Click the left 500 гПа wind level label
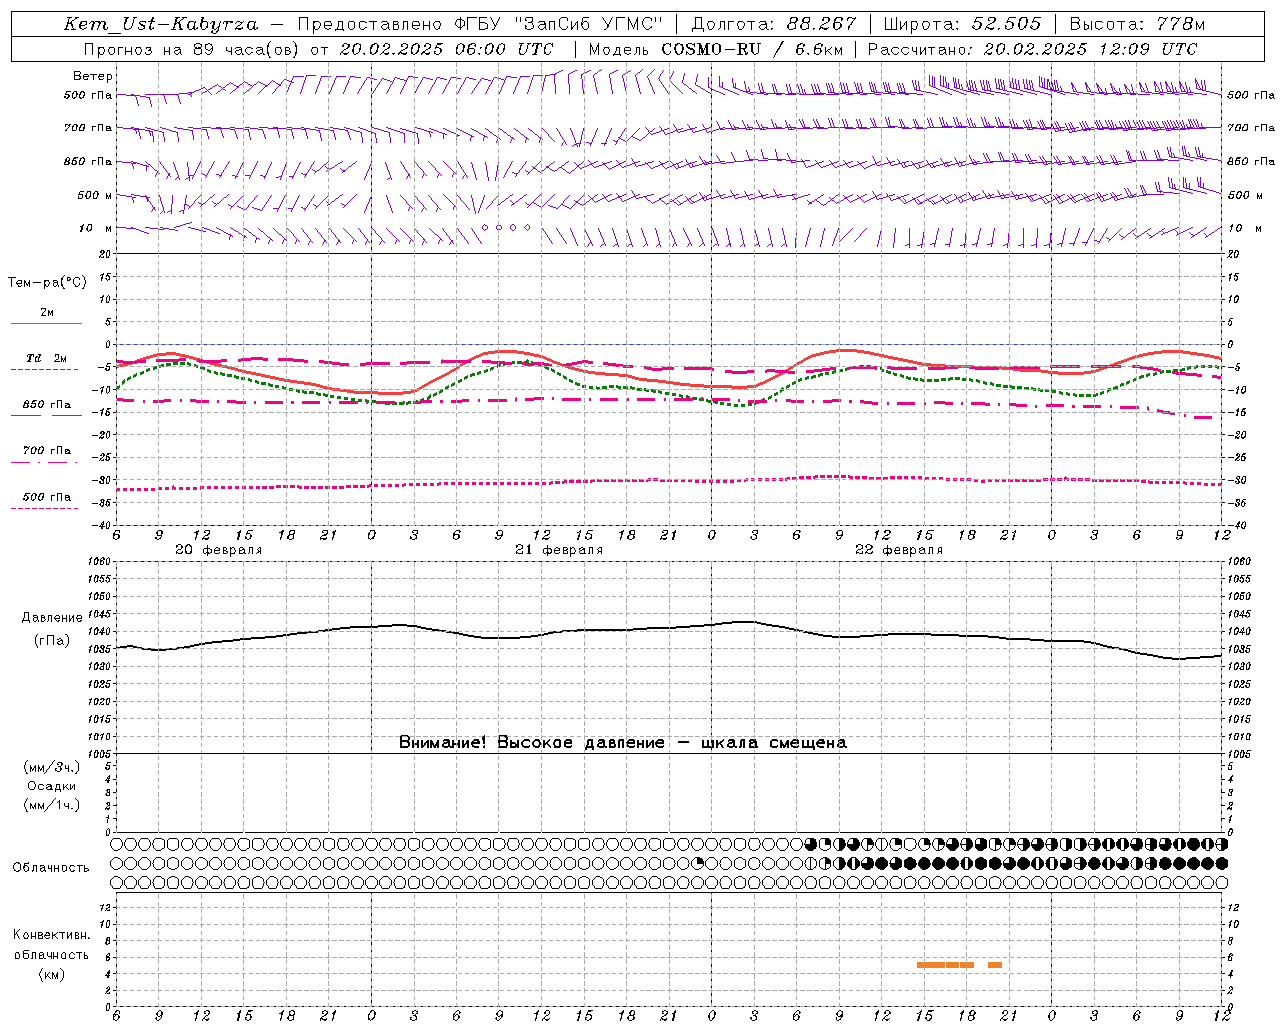 point(88,95)
